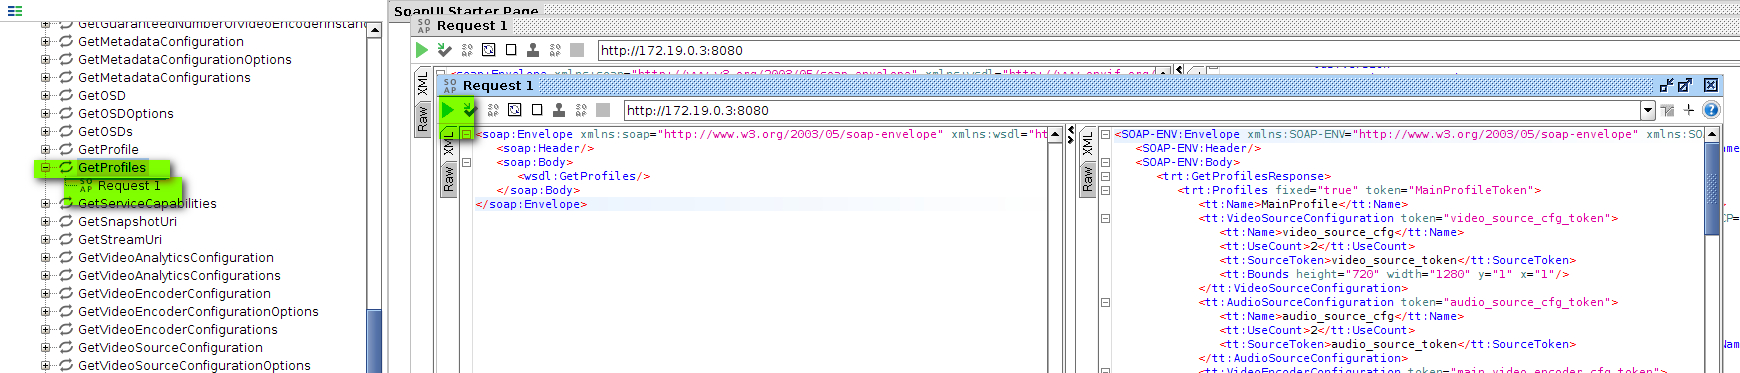The width and height of the screenshot is (1740, 373).
Task: Collapse soap:Body fold marker in request editor
Action: [466, 162]
